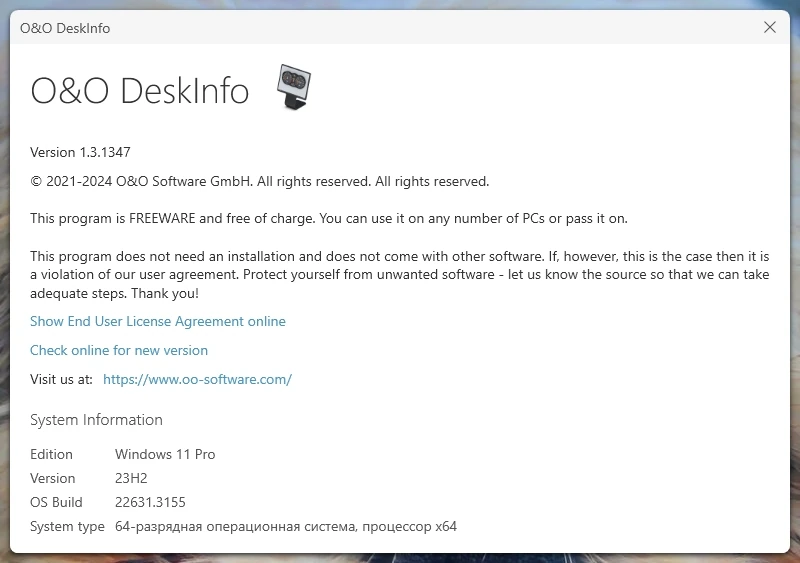Follow the Check online for new version link

pos(119,350)
